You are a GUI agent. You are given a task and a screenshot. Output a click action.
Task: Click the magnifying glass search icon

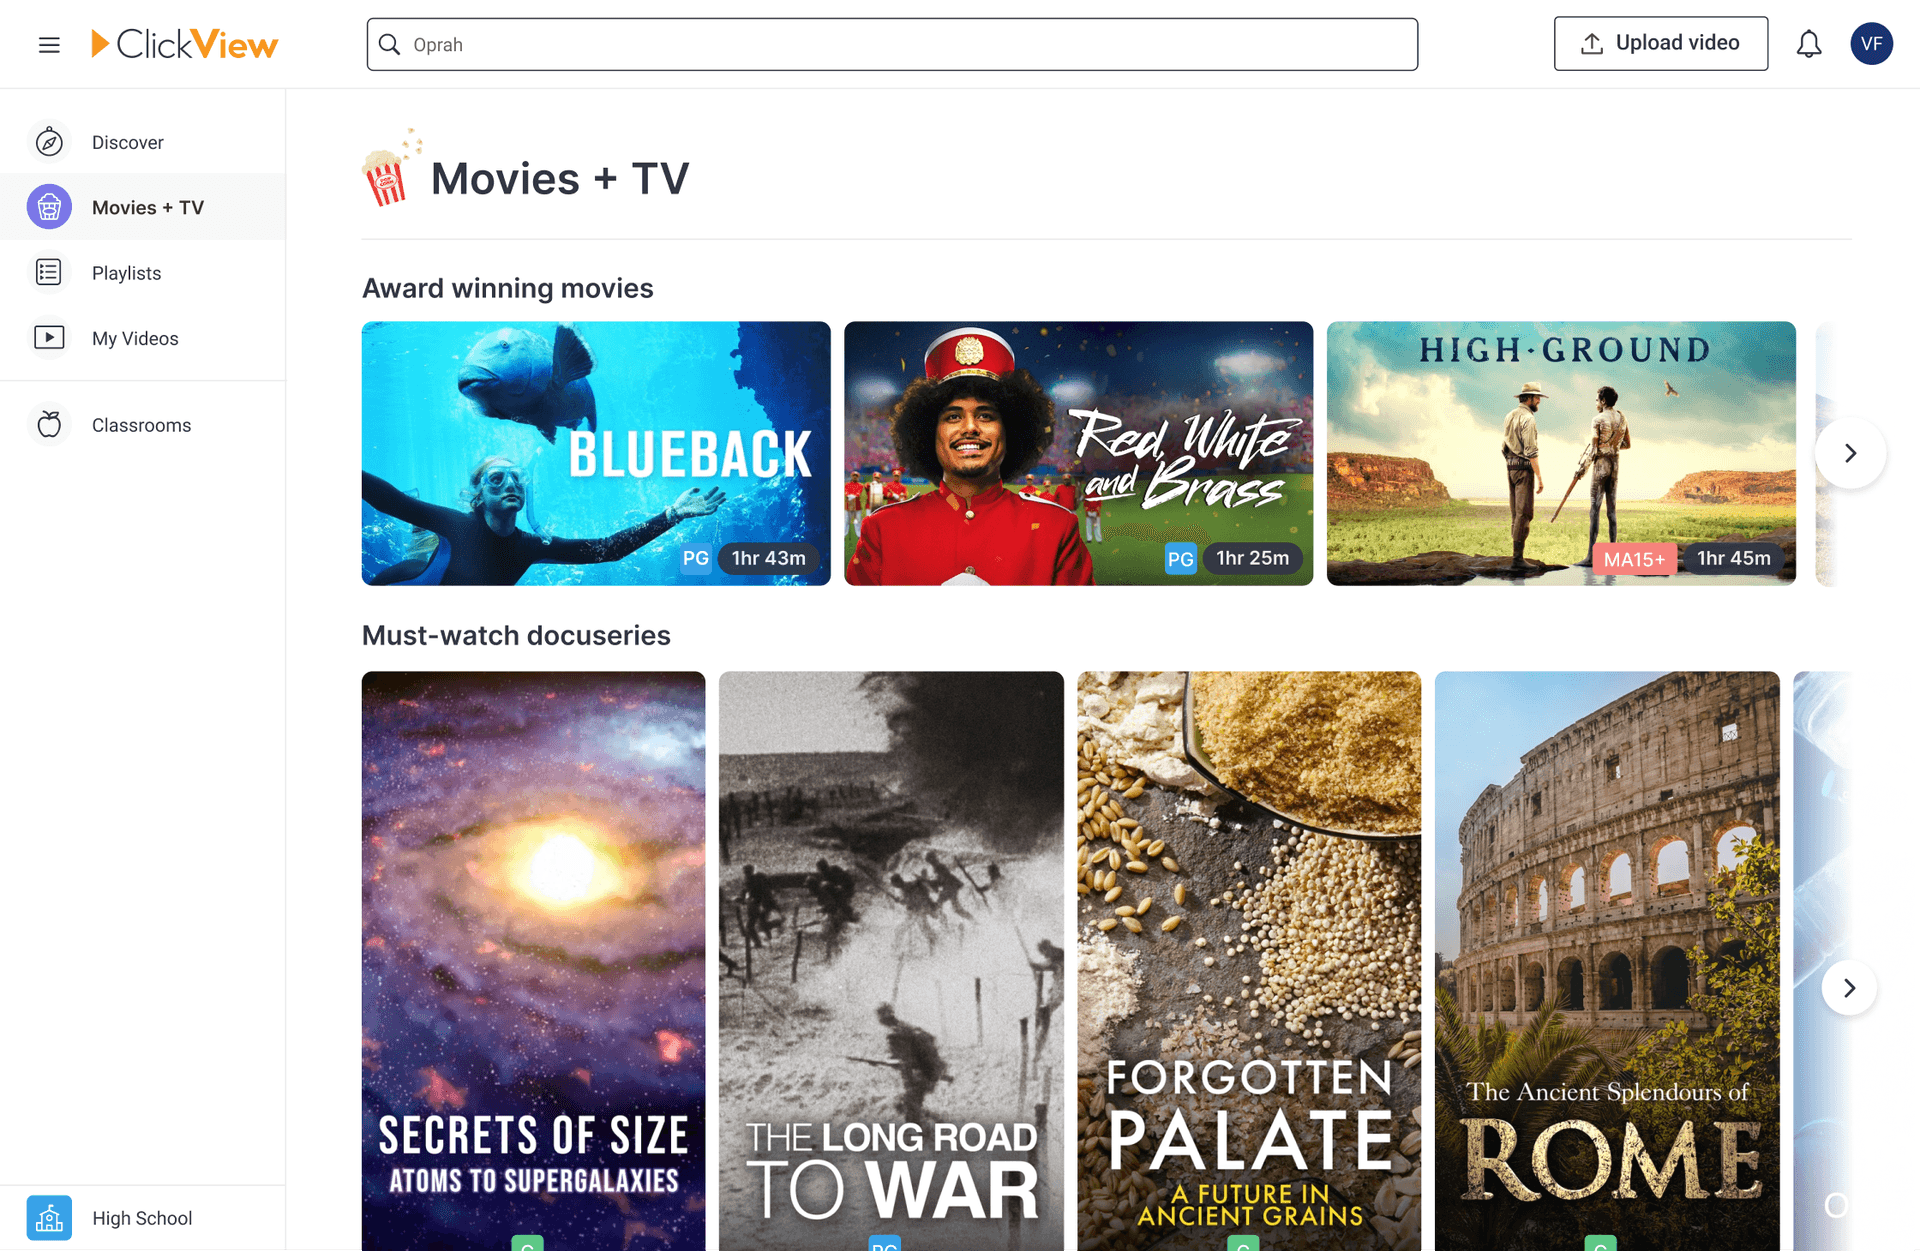[x=390, y=44]
